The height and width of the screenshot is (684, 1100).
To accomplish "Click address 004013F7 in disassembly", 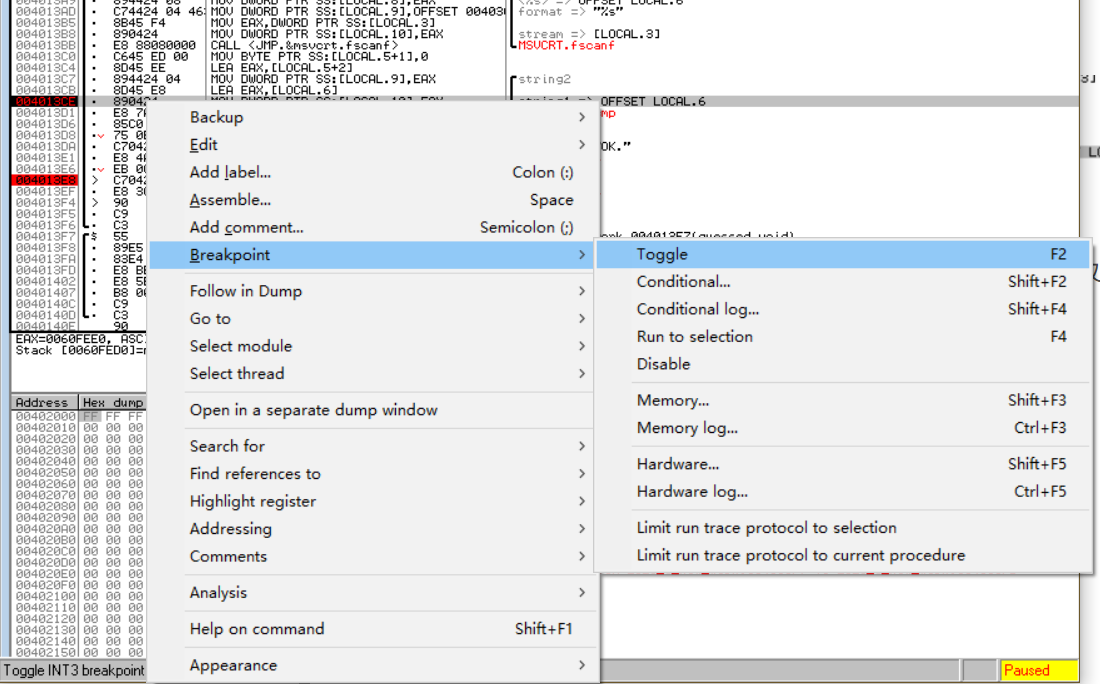I will click(x=45, y=236).
